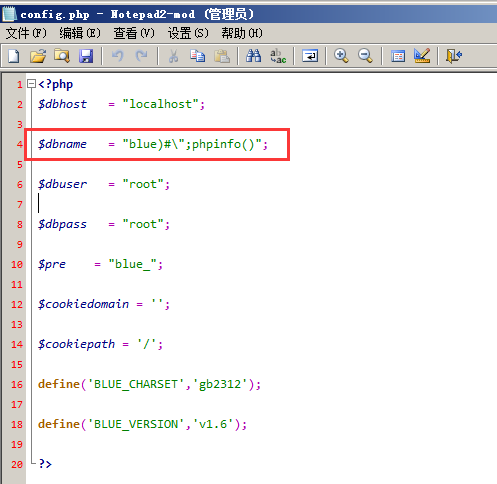Open the Select scheme toolbar icon

(398, 56)
